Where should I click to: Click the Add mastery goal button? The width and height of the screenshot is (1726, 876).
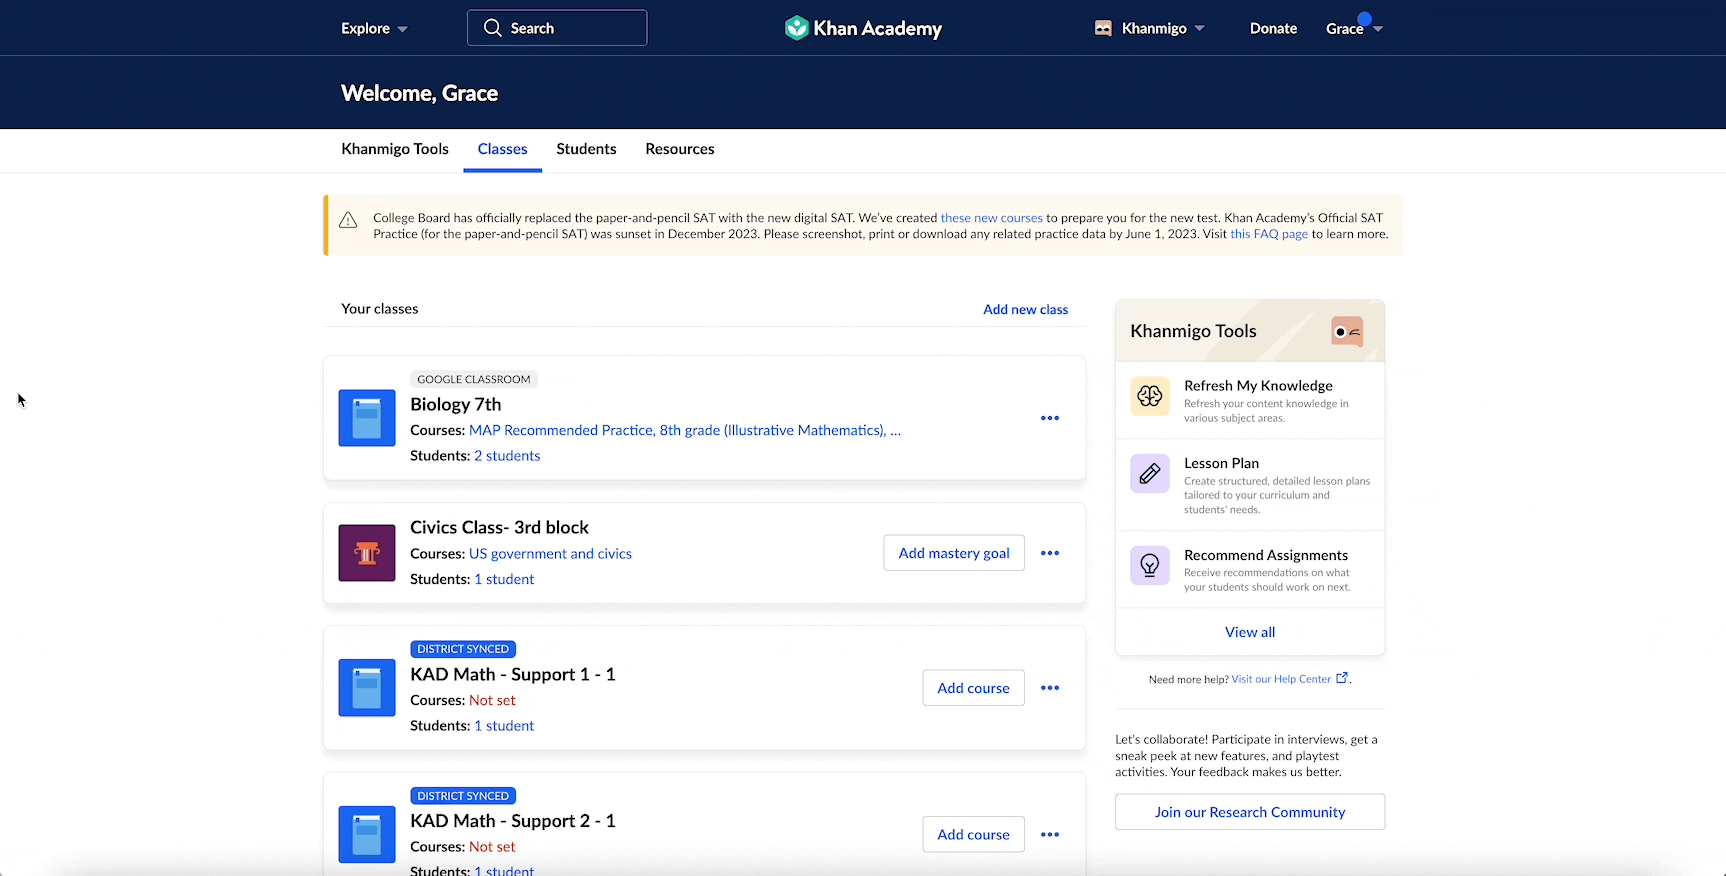click(x=954, y=553)
